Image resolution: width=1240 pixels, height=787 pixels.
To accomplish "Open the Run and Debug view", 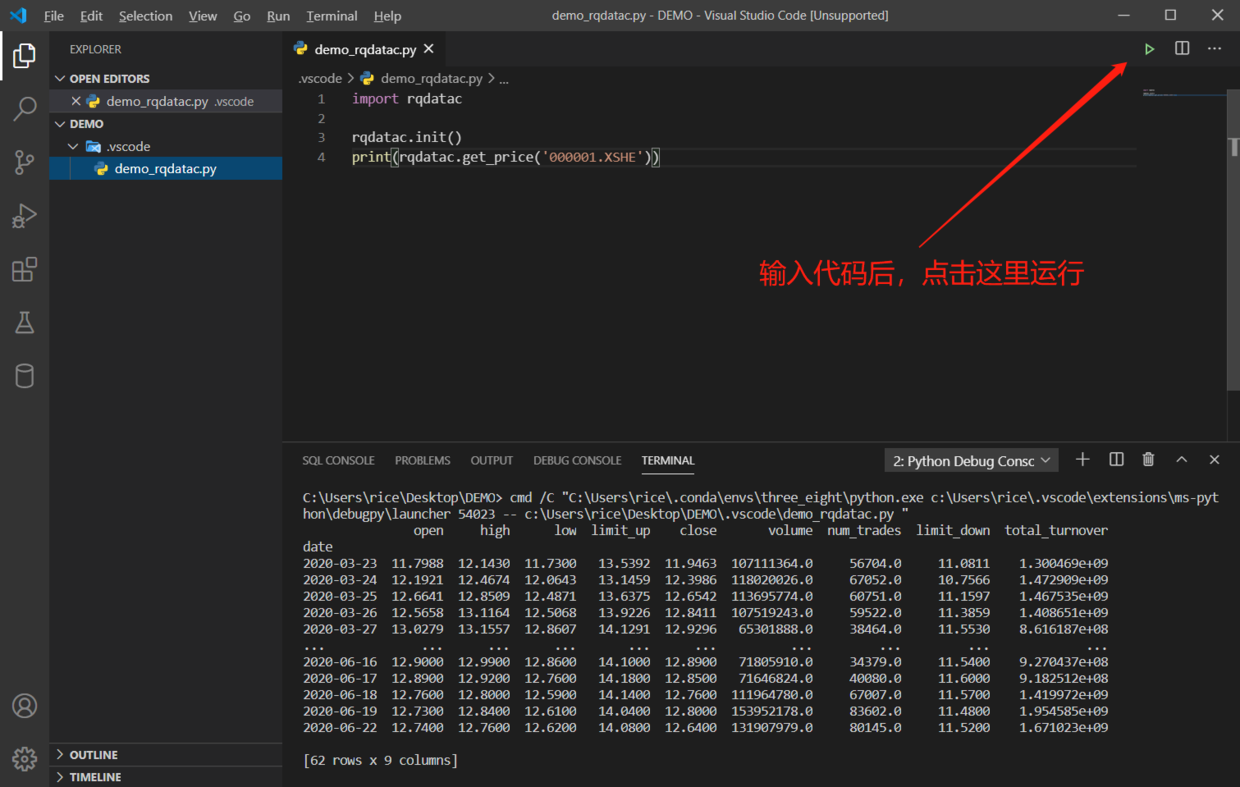I will tap(25, 216).
